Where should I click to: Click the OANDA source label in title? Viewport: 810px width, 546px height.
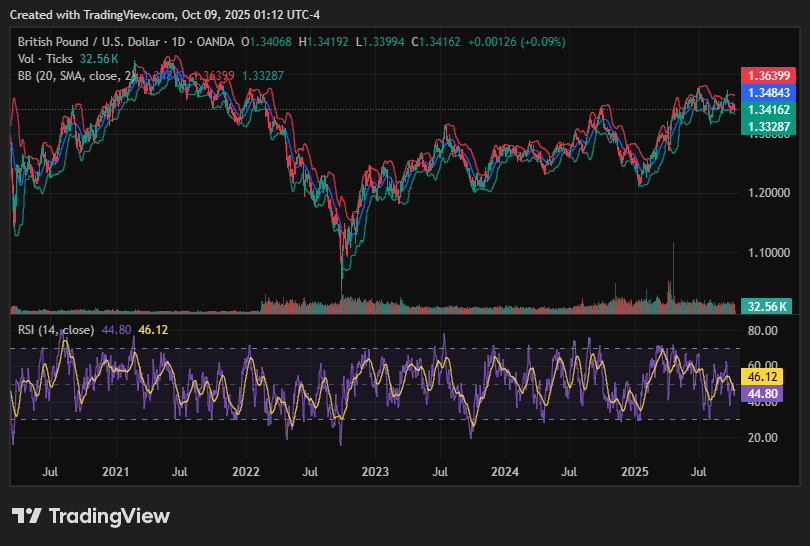[216, 42]
